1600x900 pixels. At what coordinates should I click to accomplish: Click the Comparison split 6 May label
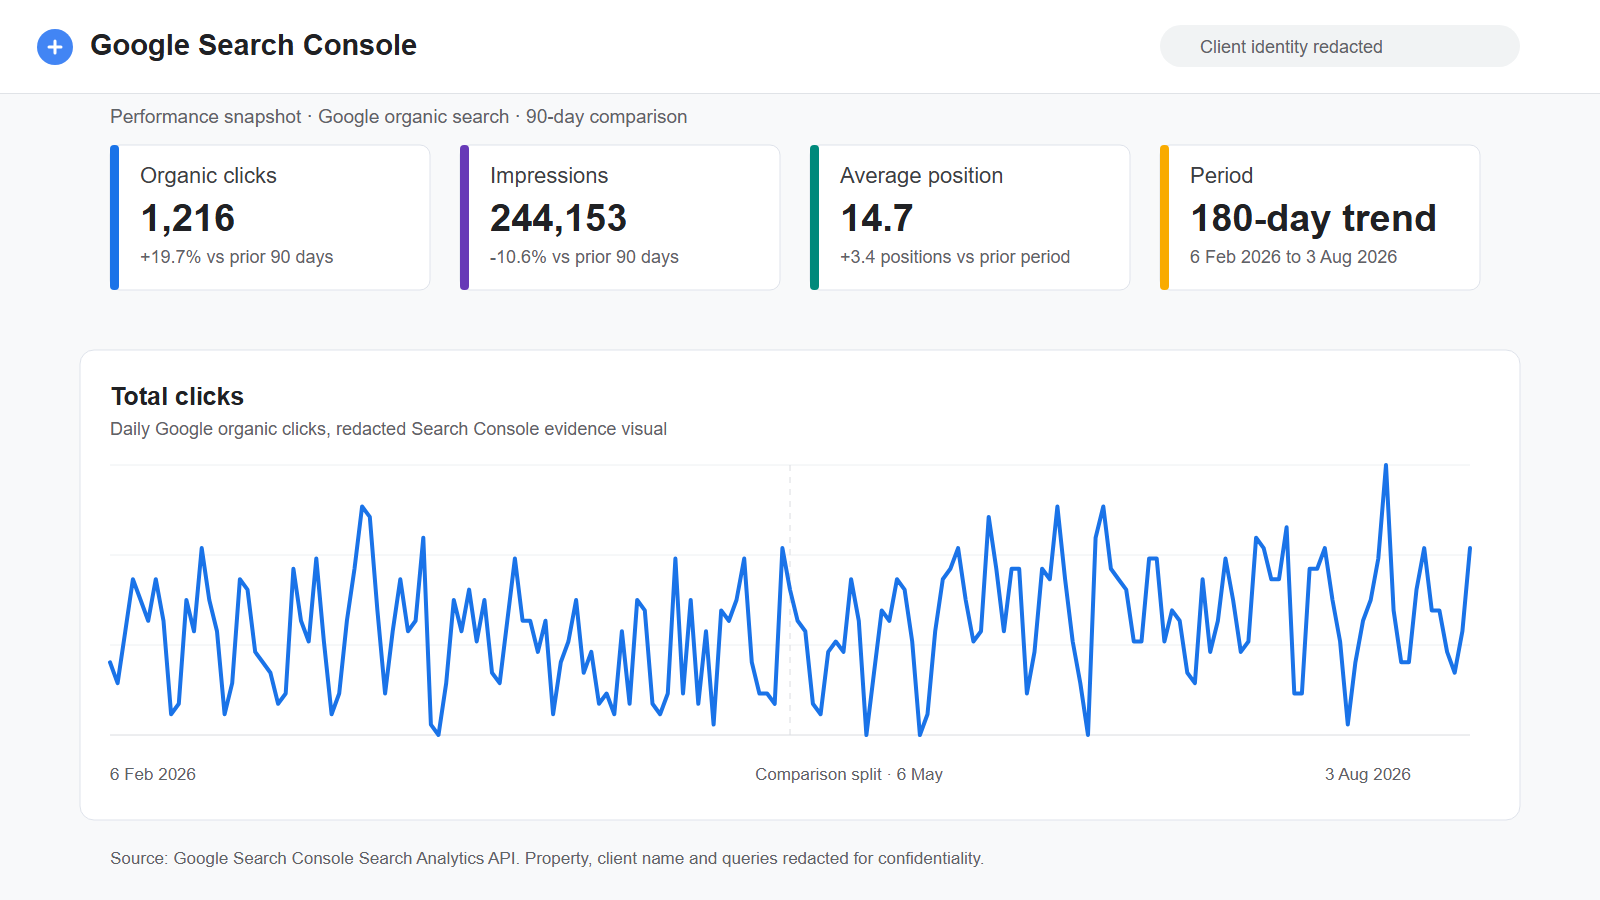click(849, 774)
